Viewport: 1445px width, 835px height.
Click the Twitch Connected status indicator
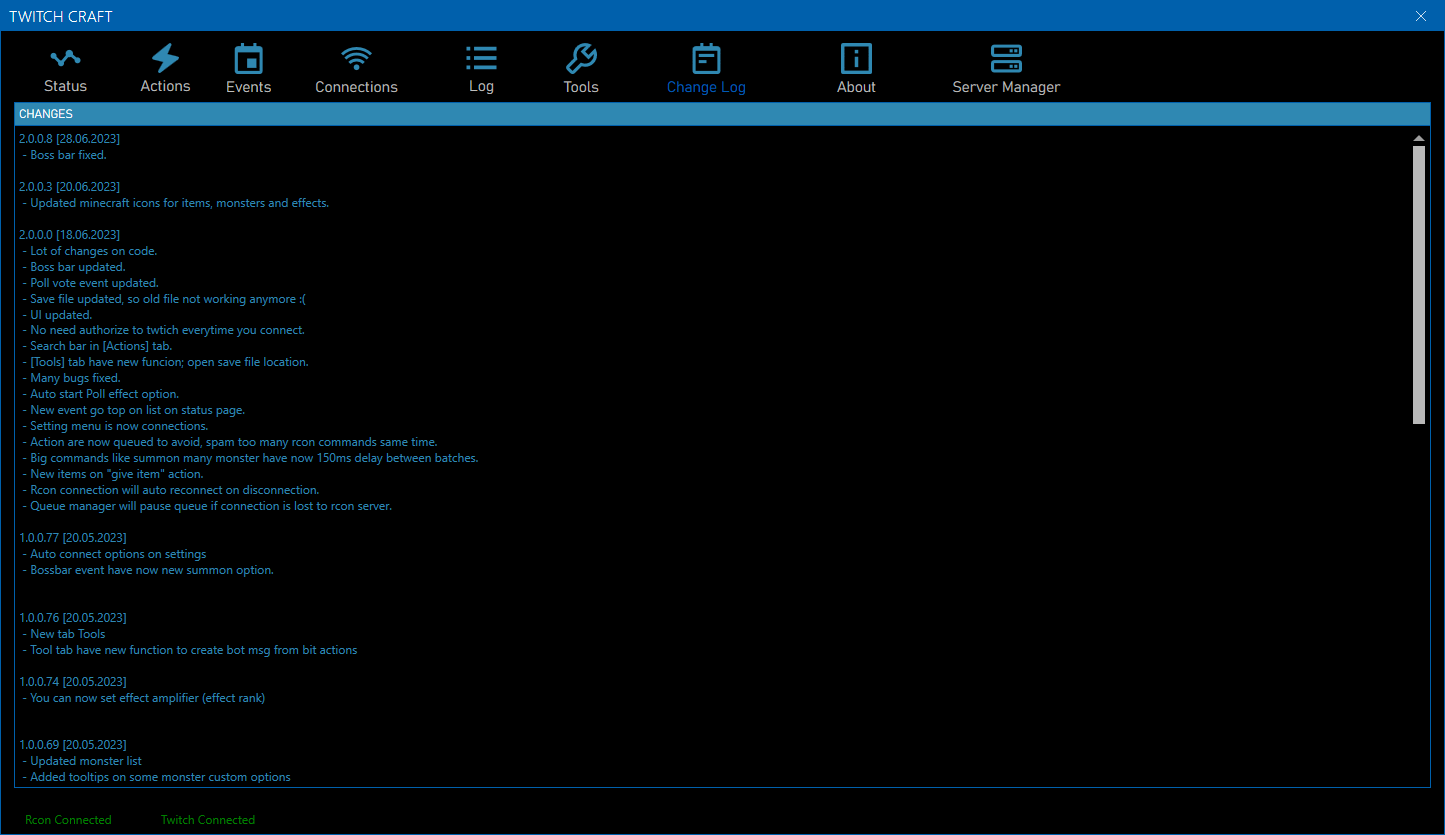pos(208,820)
